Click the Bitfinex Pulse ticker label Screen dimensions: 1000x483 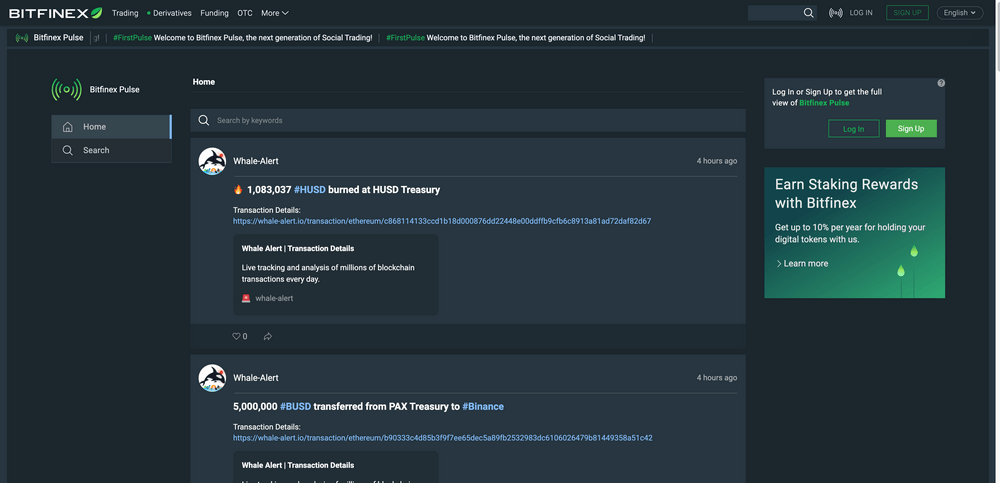pos(58,38)
